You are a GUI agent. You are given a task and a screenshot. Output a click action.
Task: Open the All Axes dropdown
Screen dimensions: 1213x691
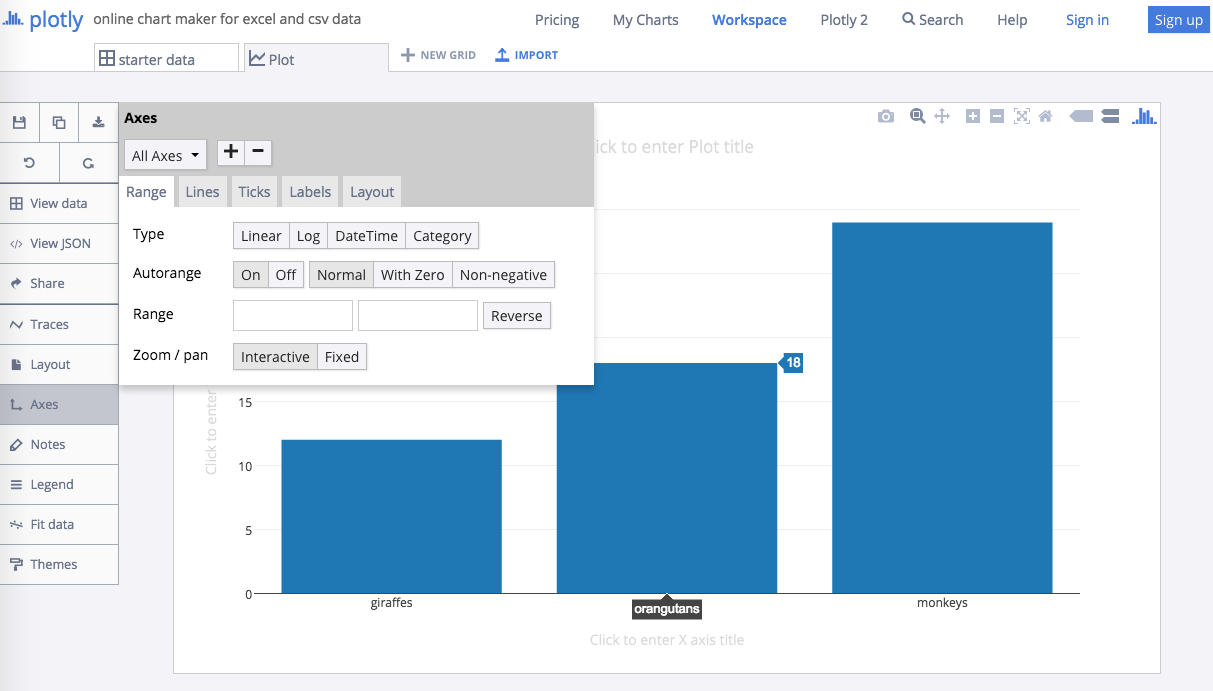pos(164,155)
